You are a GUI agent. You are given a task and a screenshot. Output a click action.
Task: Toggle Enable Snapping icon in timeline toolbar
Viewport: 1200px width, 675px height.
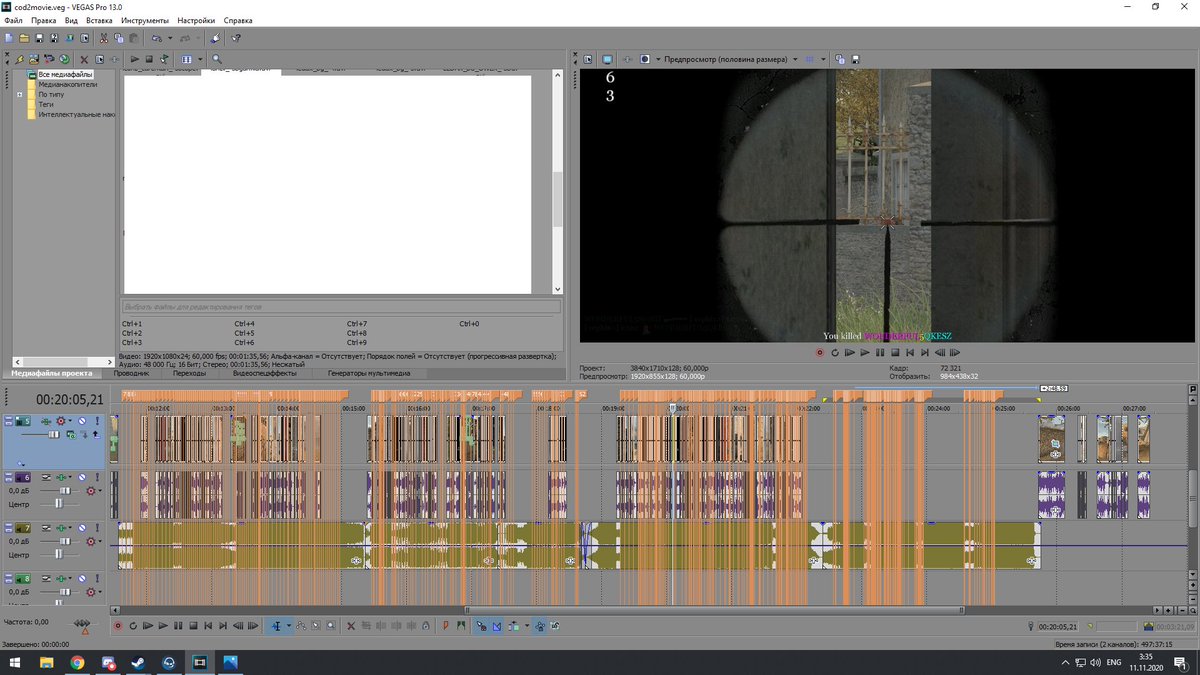[x=481, y=626]
